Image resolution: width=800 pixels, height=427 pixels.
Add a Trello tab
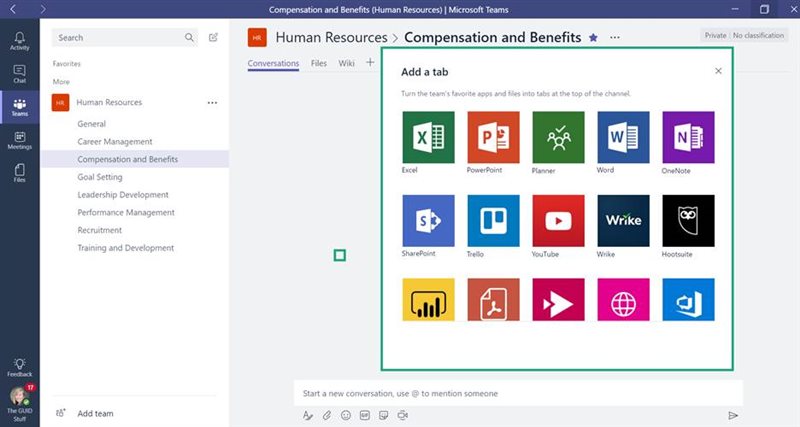click(x=493, y=220)
